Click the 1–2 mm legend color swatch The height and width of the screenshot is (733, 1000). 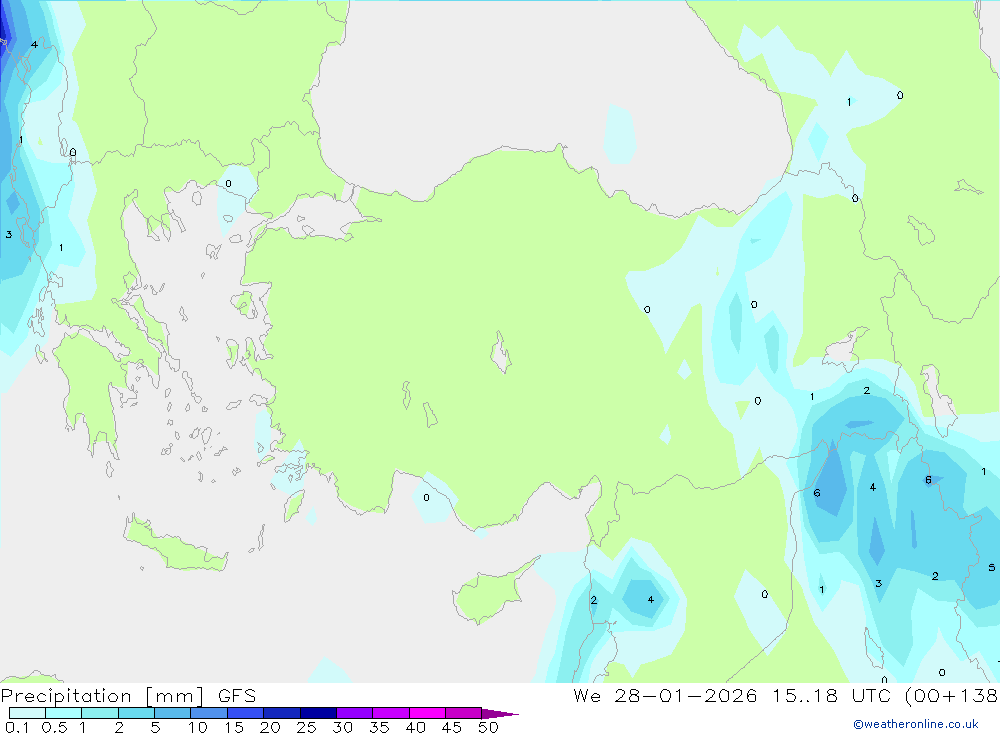(x=100, y=713)
